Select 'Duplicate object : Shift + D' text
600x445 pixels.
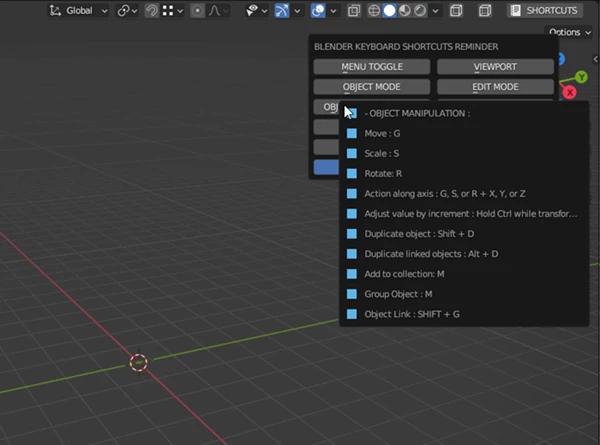[419, 234]
